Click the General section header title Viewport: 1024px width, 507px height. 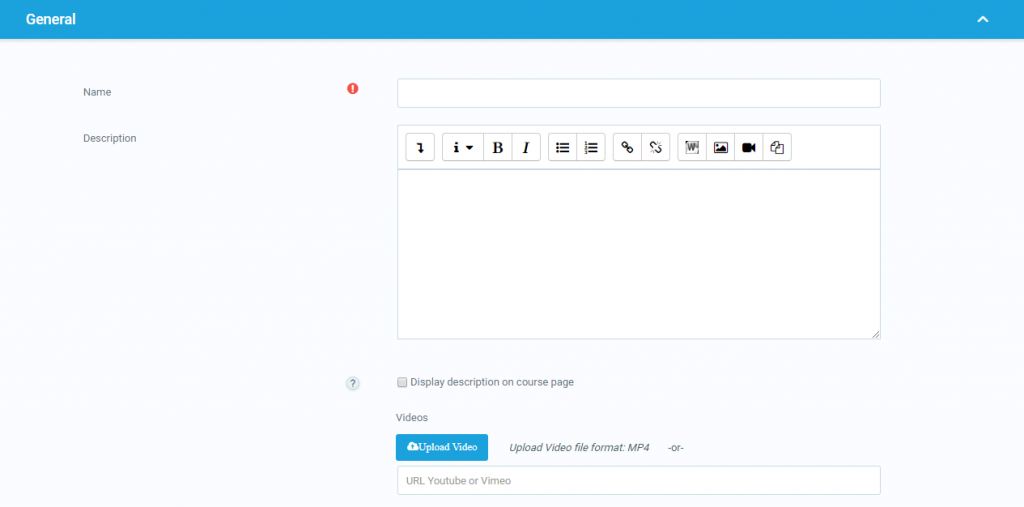click(x=51, y=19)
